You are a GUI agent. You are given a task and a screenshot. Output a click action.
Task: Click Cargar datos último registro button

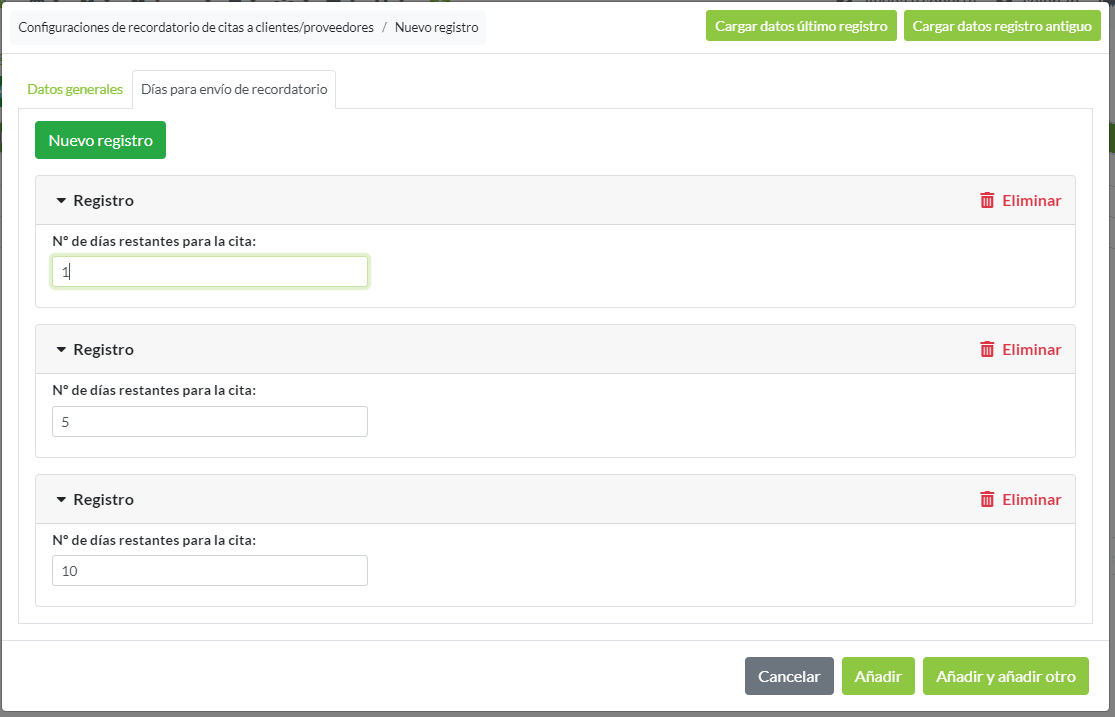pyautogui.click(x=801, y=26)
